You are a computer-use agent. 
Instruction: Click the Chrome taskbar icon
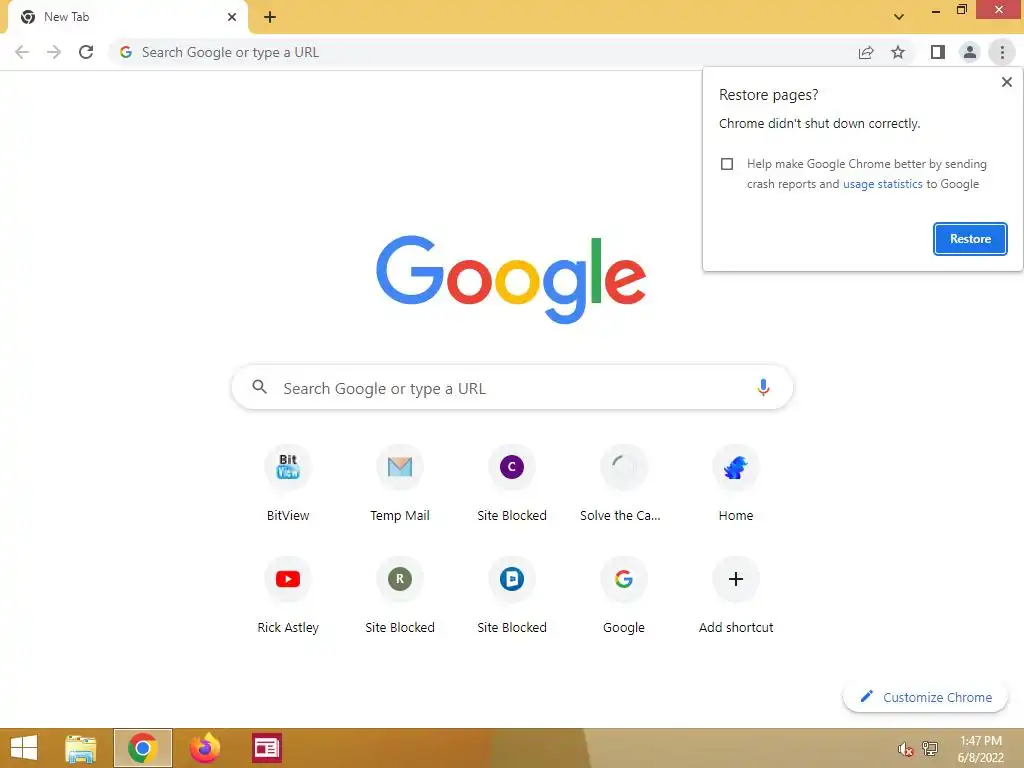[x=142, y=748]
